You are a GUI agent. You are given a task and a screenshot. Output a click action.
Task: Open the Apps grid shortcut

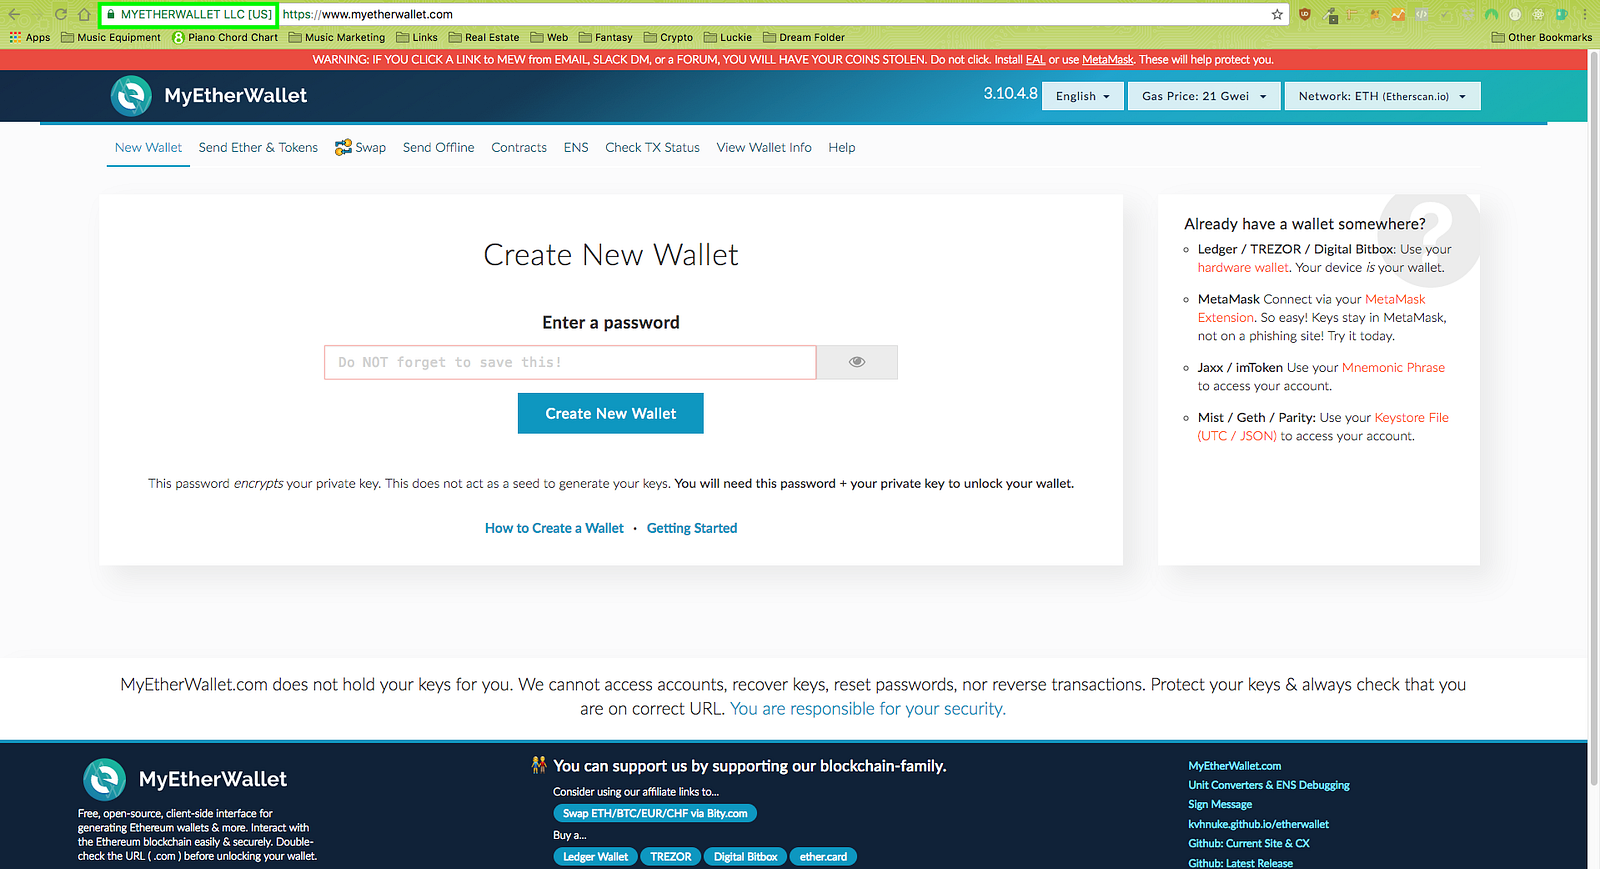click(30, 38)
